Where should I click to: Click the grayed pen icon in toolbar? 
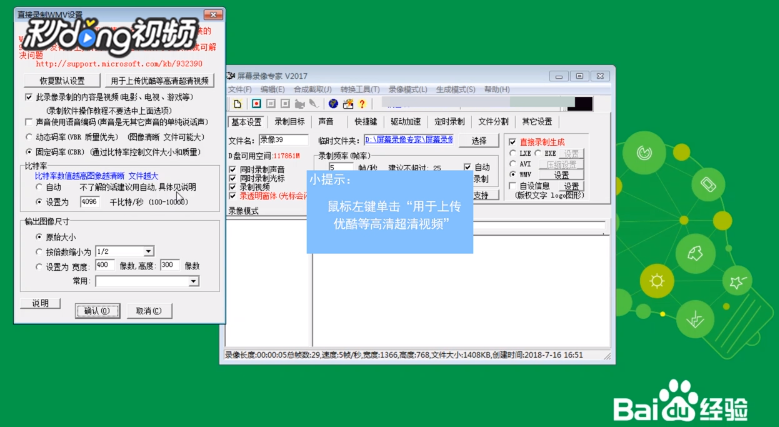[313, 103]
